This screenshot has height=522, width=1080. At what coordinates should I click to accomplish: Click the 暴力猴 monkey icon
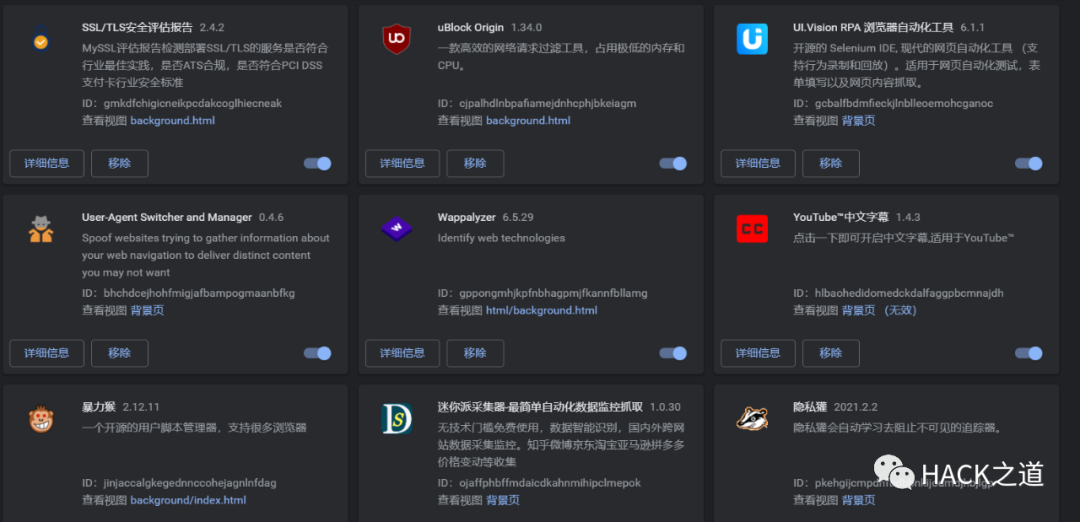click(x=41, y=419)
